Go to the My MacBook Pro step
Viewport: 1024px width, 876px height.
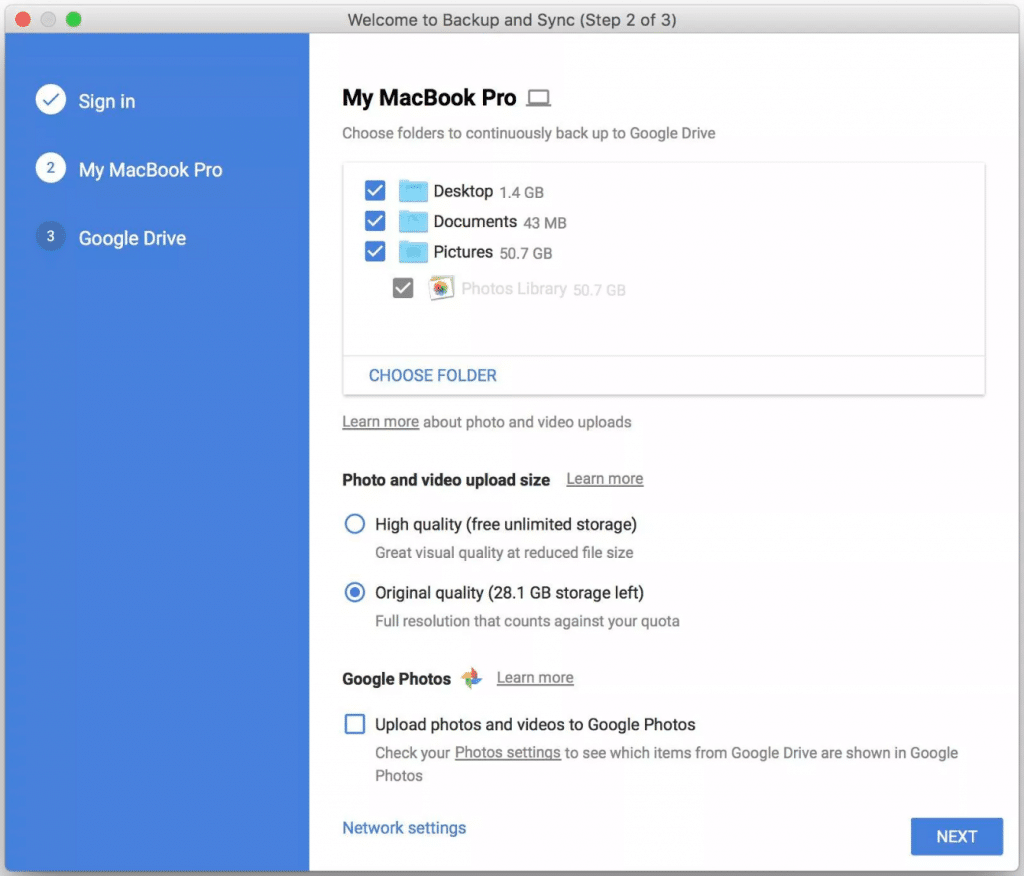(150, 170)
